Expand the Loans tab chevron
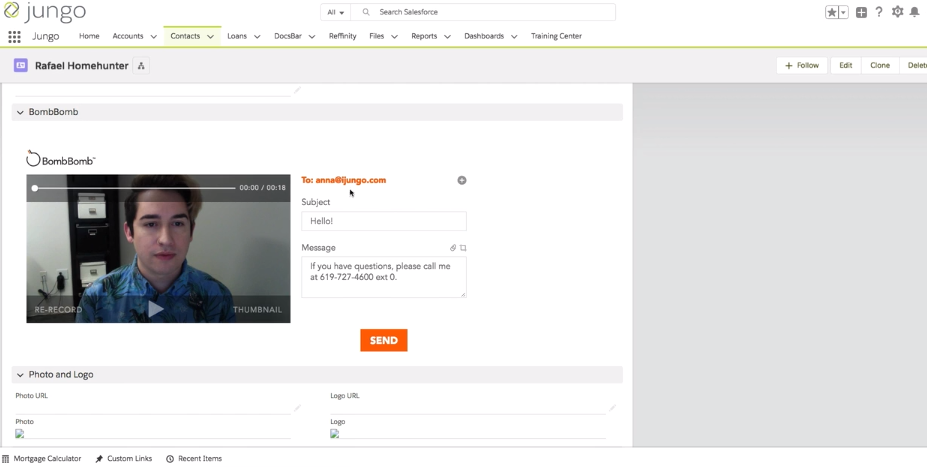This screenshot has height=467, width=927. (x=257, y=37)
